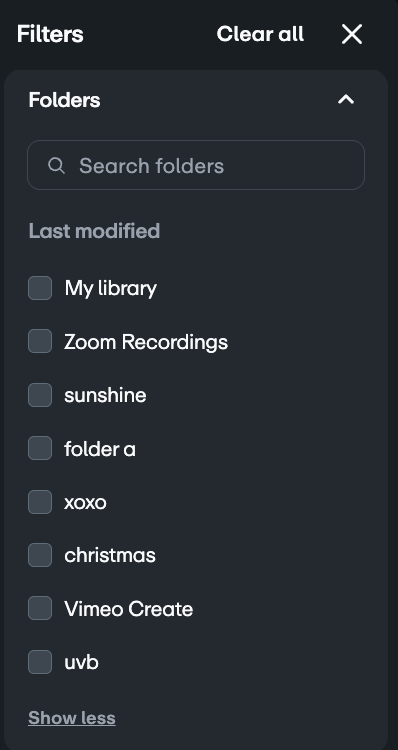Collapse the Folders section using the chevron
Viewport: 398px width, 750px height.
click(346, 99)
